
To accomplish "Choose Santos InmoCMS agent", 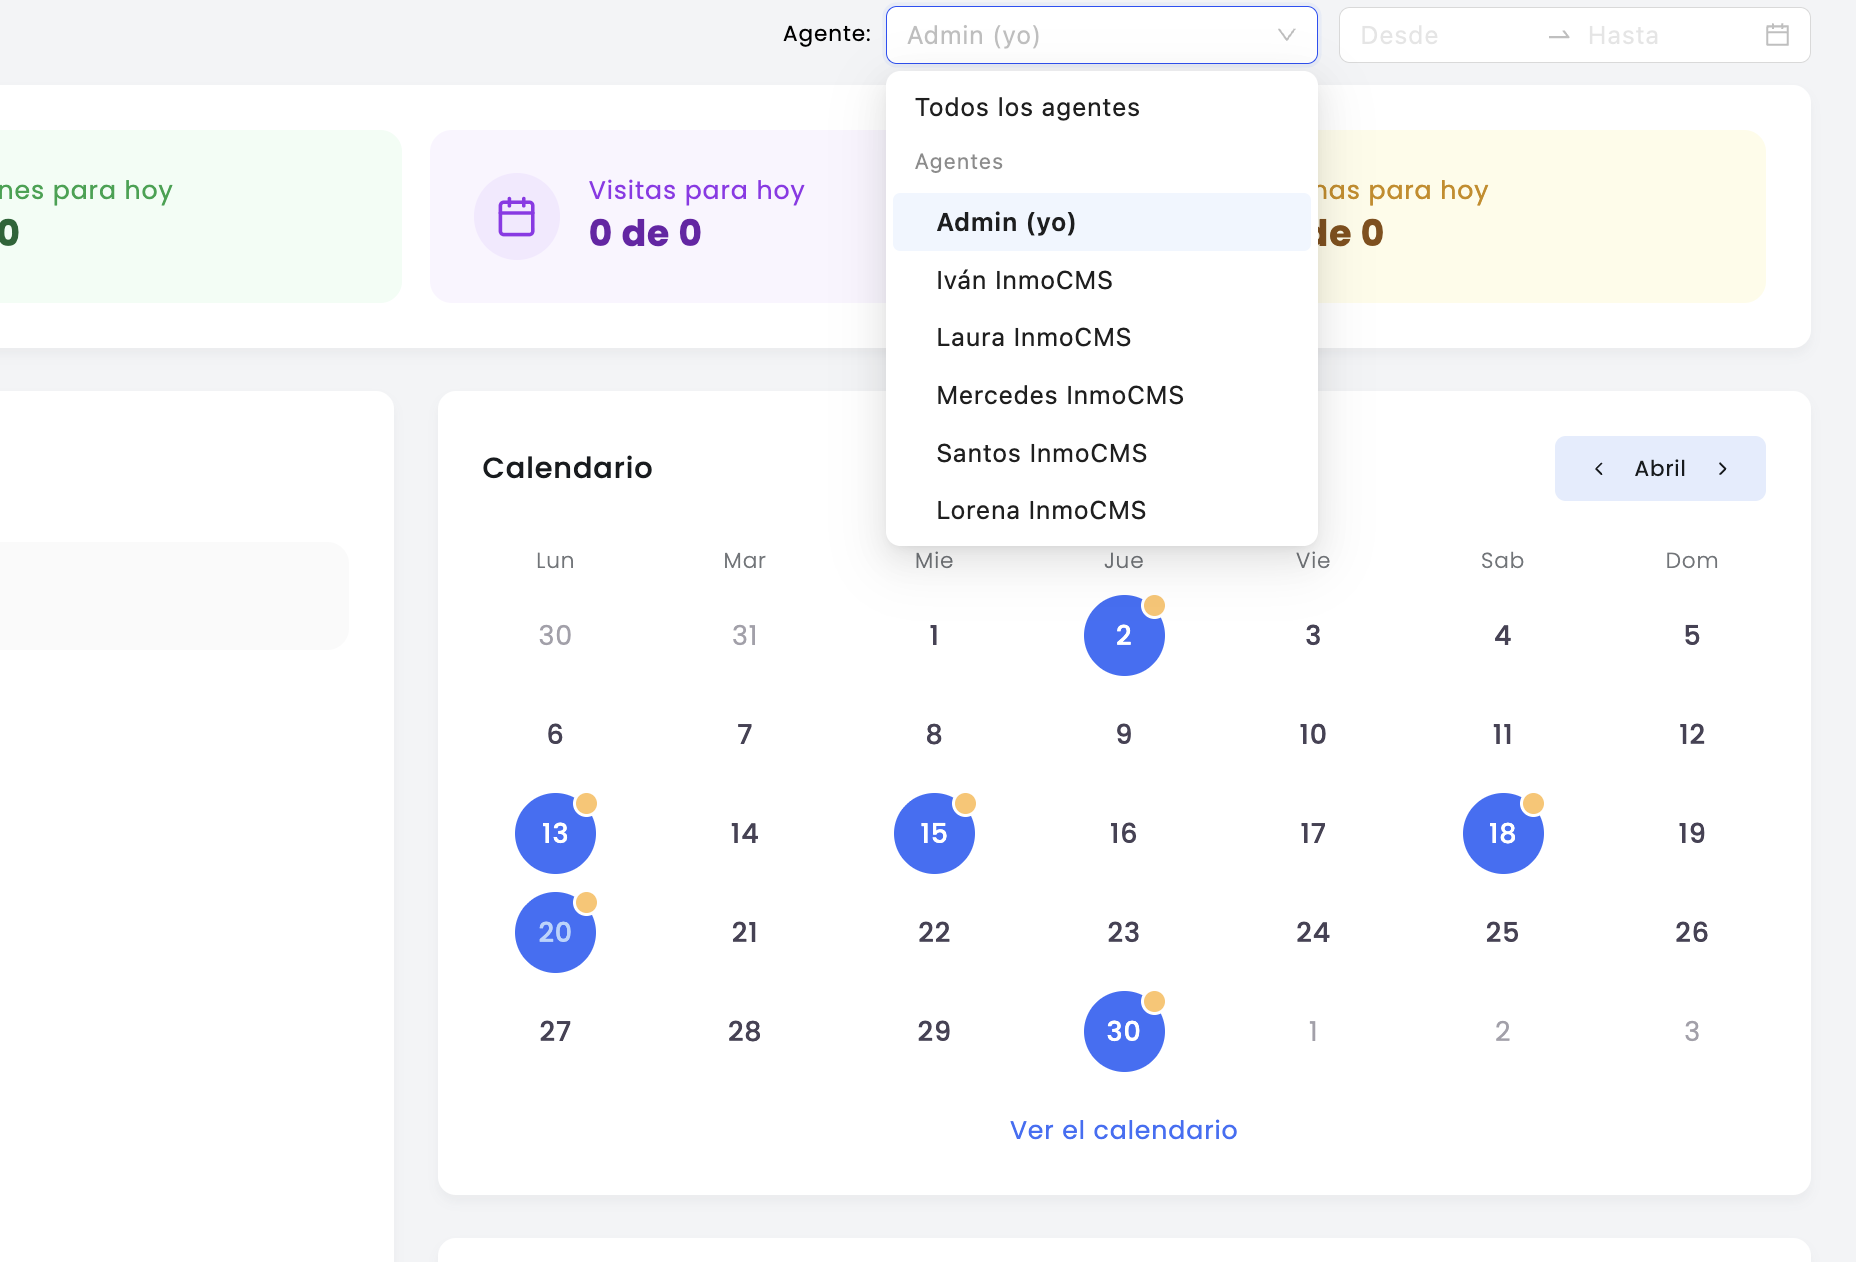I will [x=1101, y=453].
